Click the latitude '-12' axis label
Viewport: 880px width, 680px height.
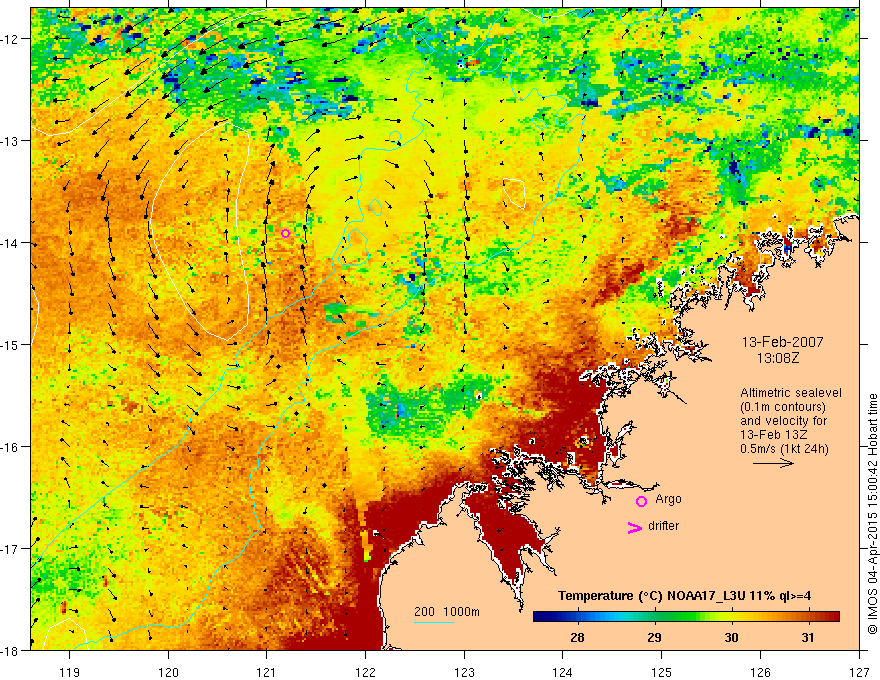(x=10, y=39)
